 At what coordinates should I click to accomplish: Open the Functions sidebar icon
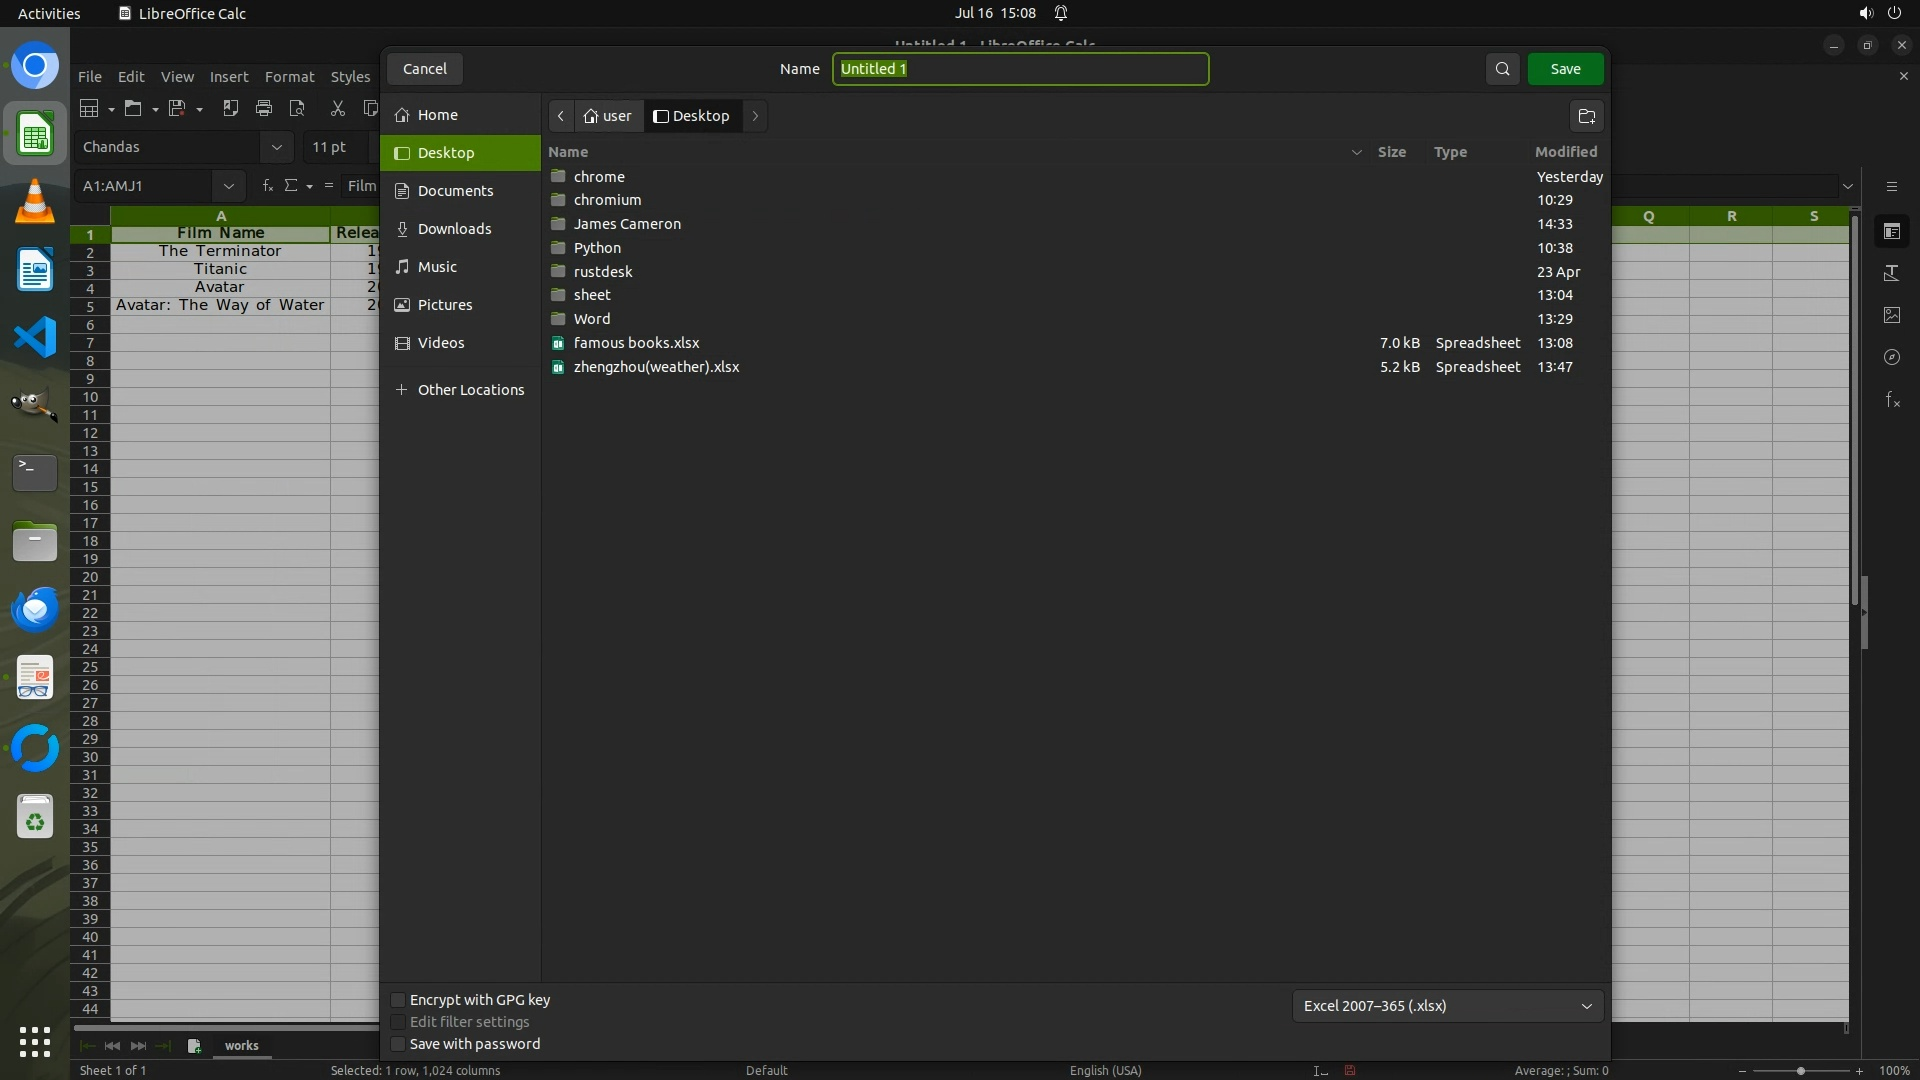pos(1891,400)
